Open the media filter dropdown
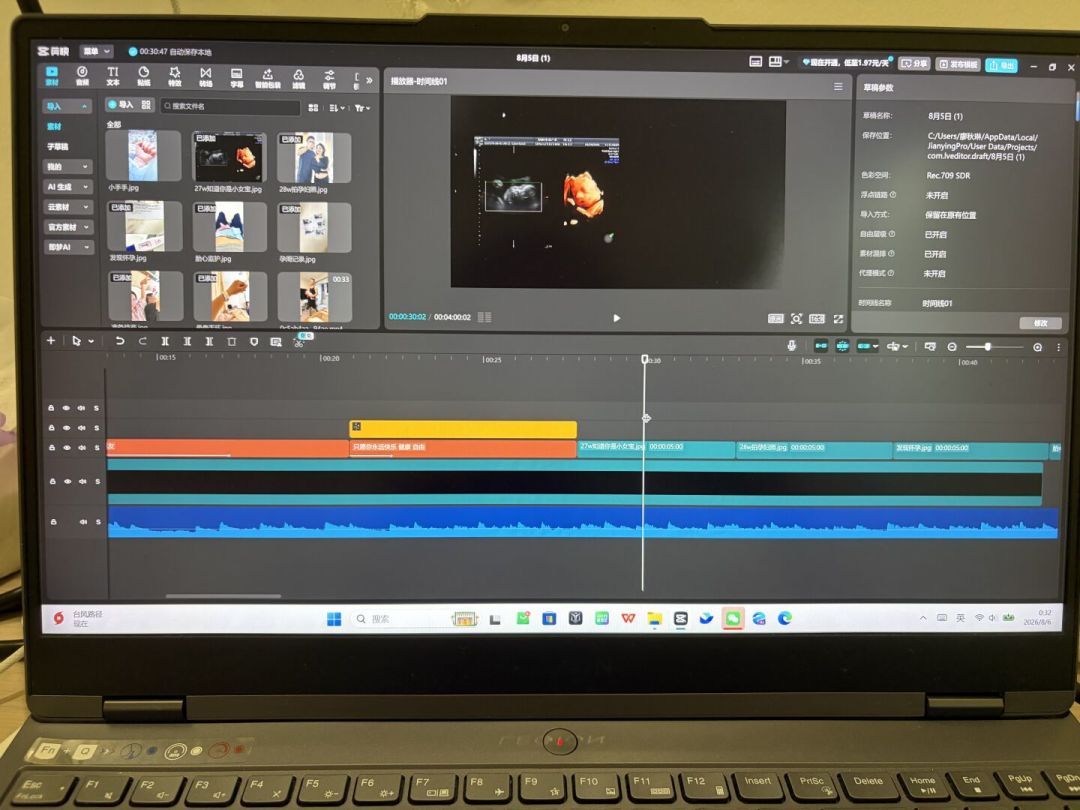This screenshot has height=810, width=1080. click(x=362, y=108)
